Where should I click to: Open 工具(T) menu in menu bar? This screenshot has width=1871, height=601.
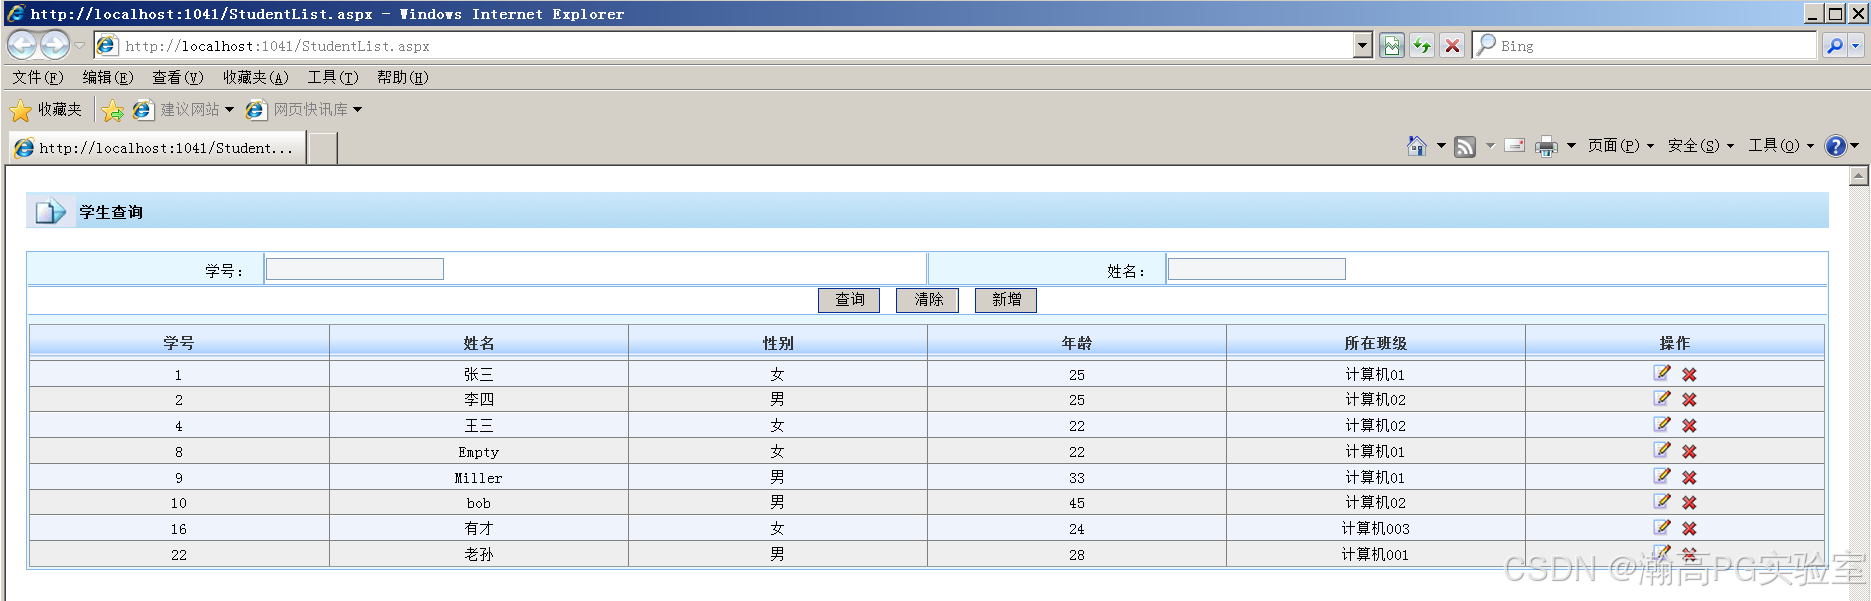(x=333, y=77)
